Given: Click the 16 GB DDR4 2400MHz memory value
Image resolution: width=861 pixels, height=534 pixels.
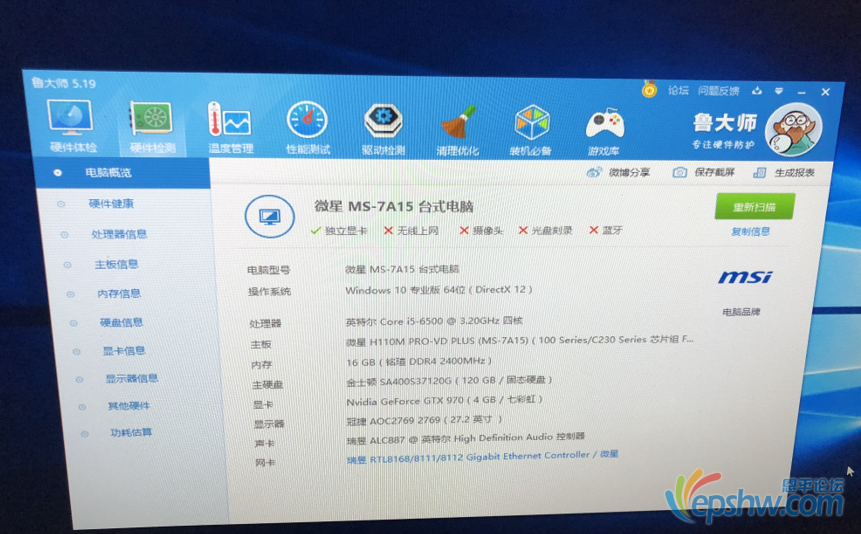Looking at the screenshot, I should (x=418, y=361).
